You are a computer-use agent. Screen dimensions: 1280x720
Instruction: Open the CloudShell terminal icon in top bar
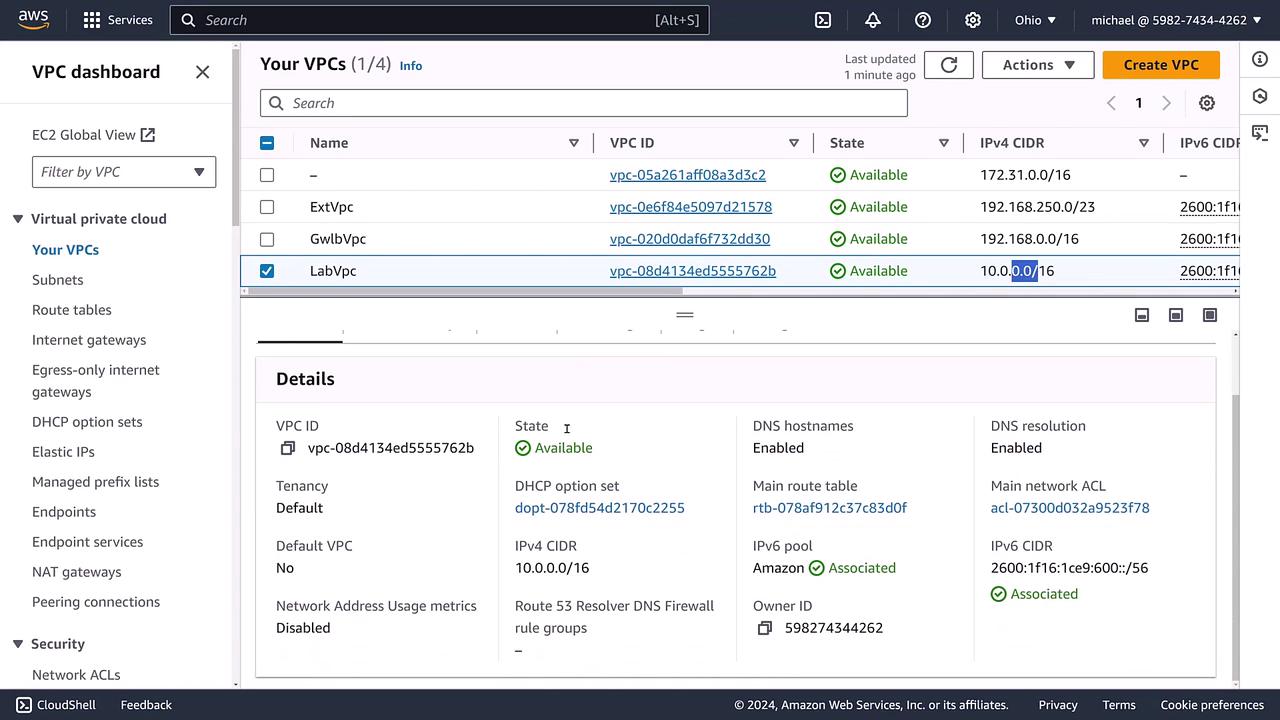(823, 20)
